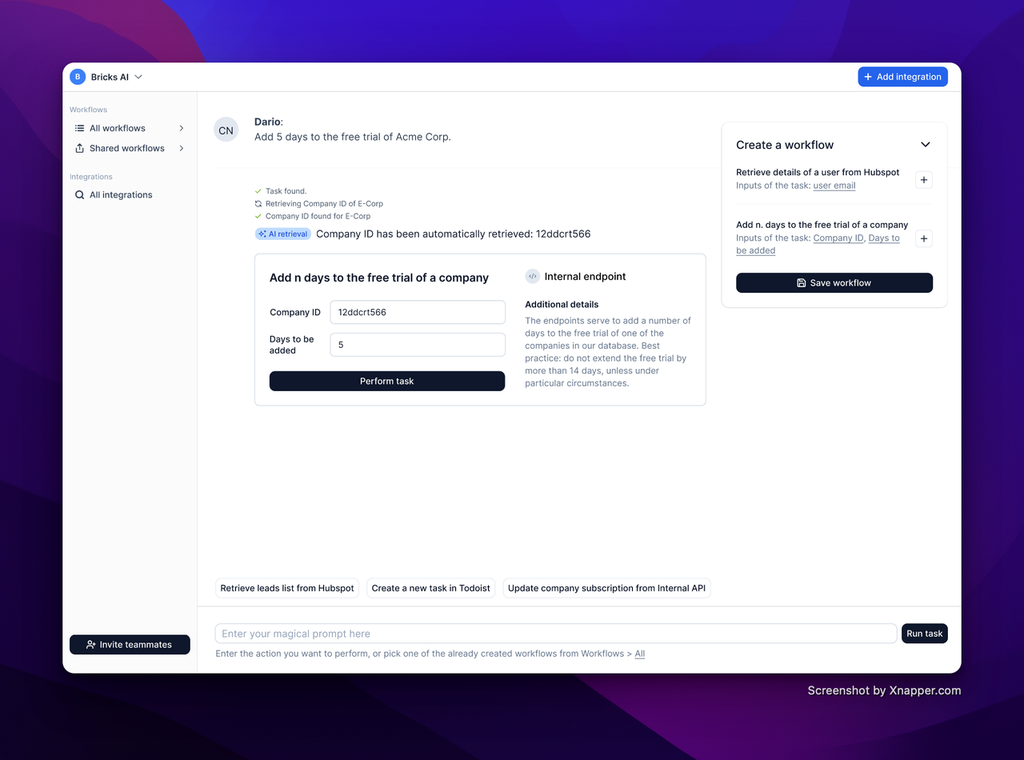Click the Perform task button
Image resolution: width=1024 pixels, height=760 pixels.
(x=387, y=381)
